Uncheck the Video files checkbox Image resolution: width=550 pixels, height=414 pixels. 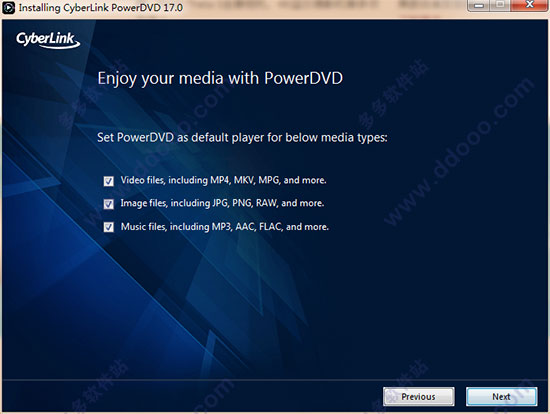(x=108, y=181)
